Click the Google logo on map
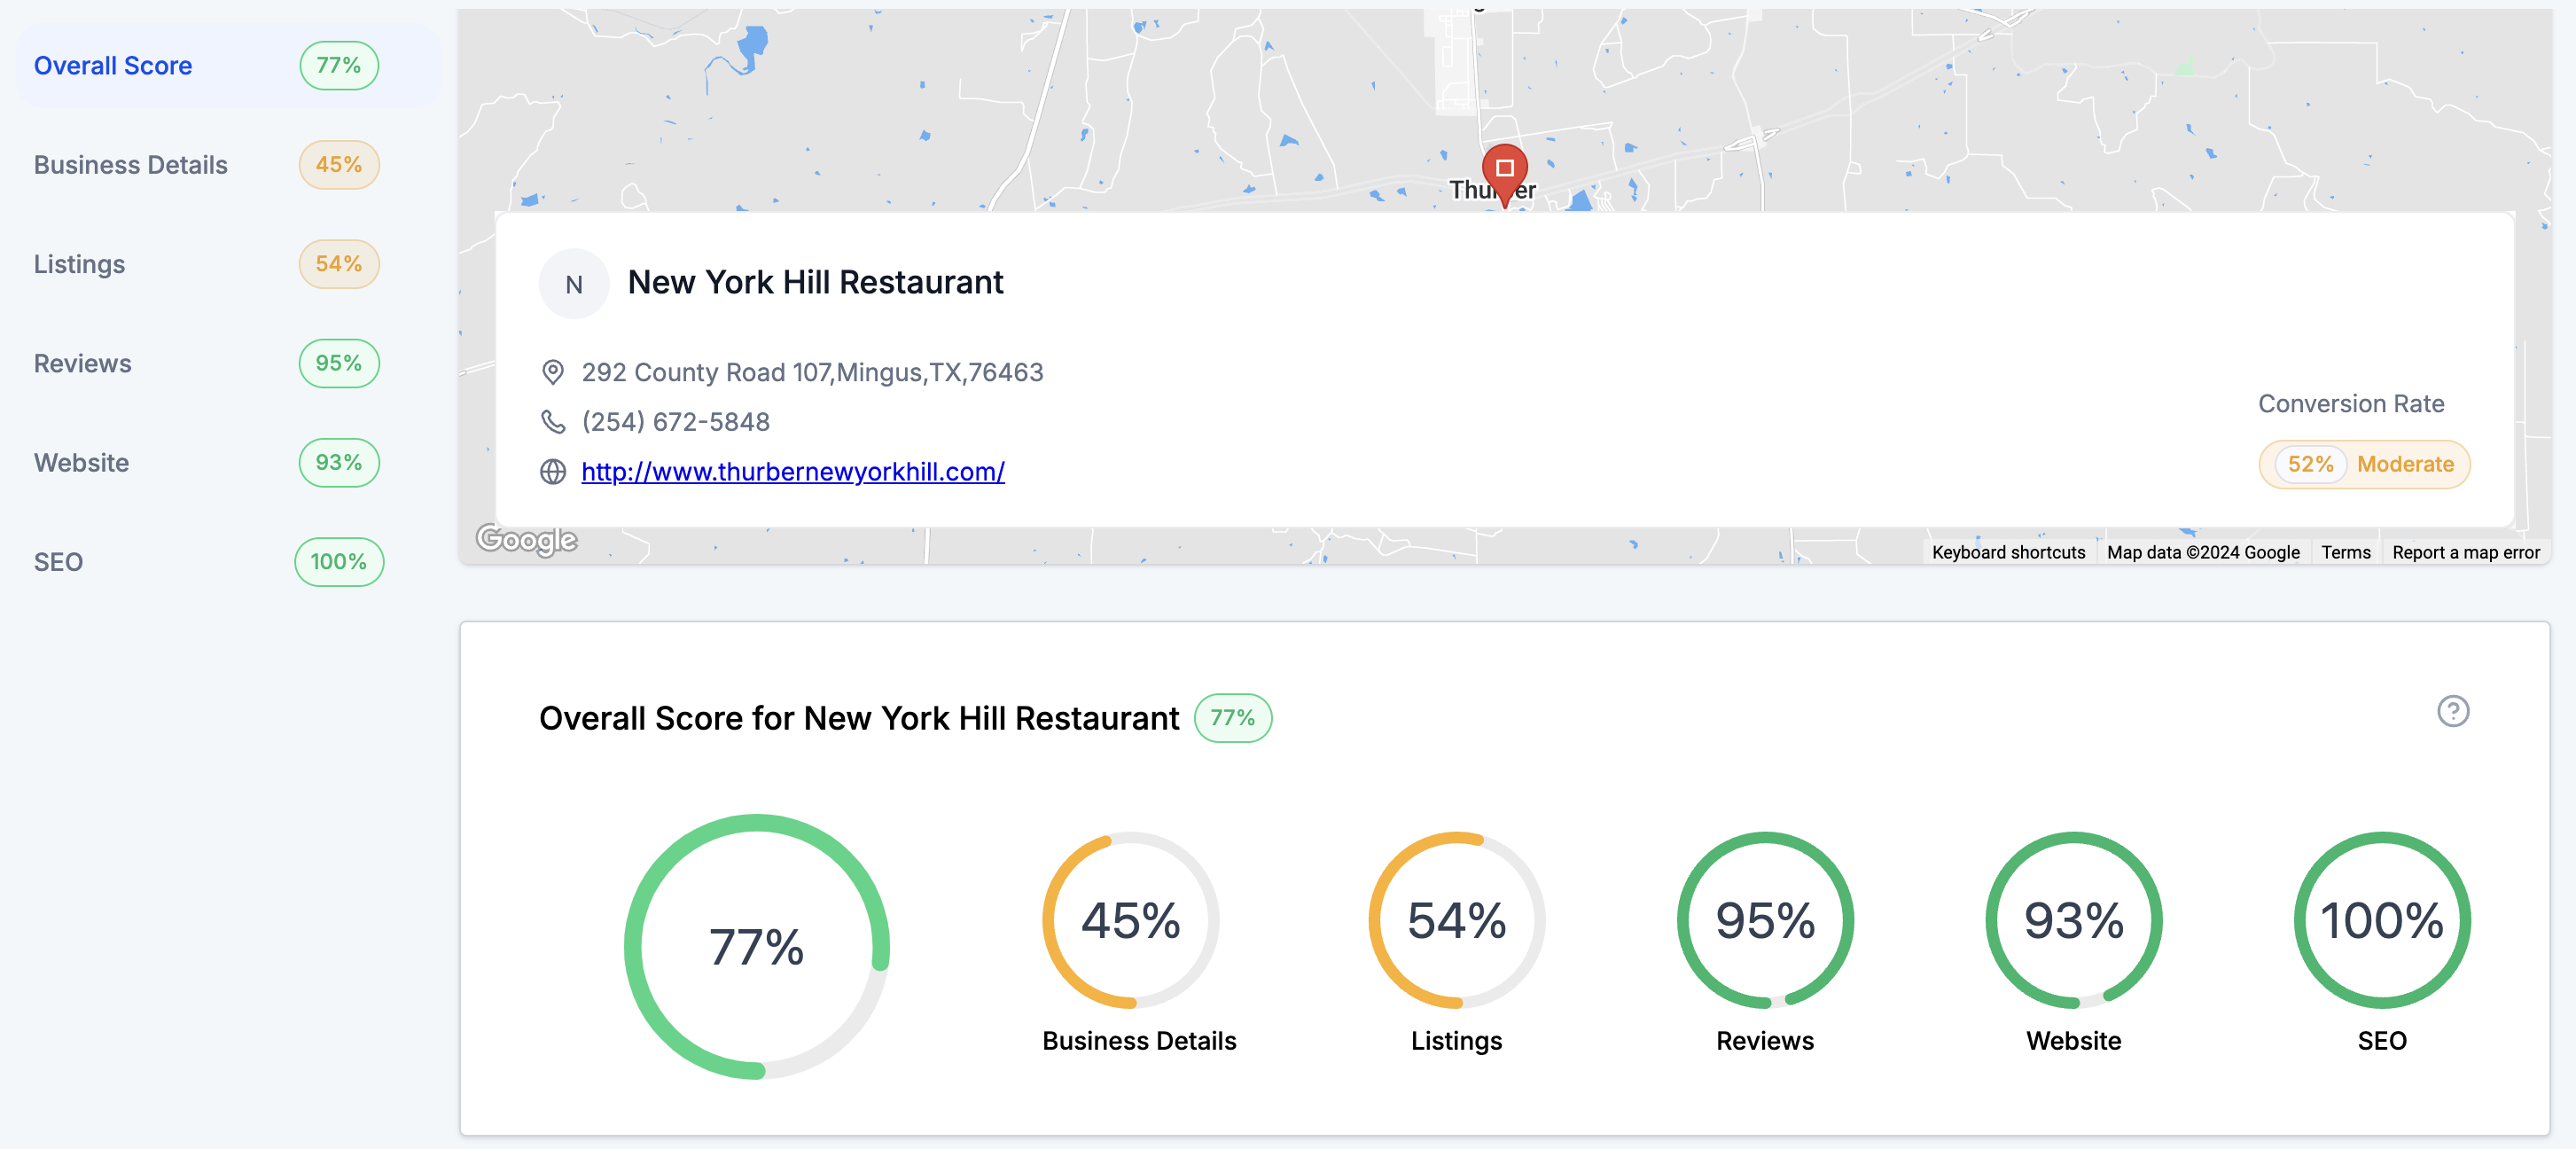This screenshot has height=1149, width=2576. click(x=527, y=540)
